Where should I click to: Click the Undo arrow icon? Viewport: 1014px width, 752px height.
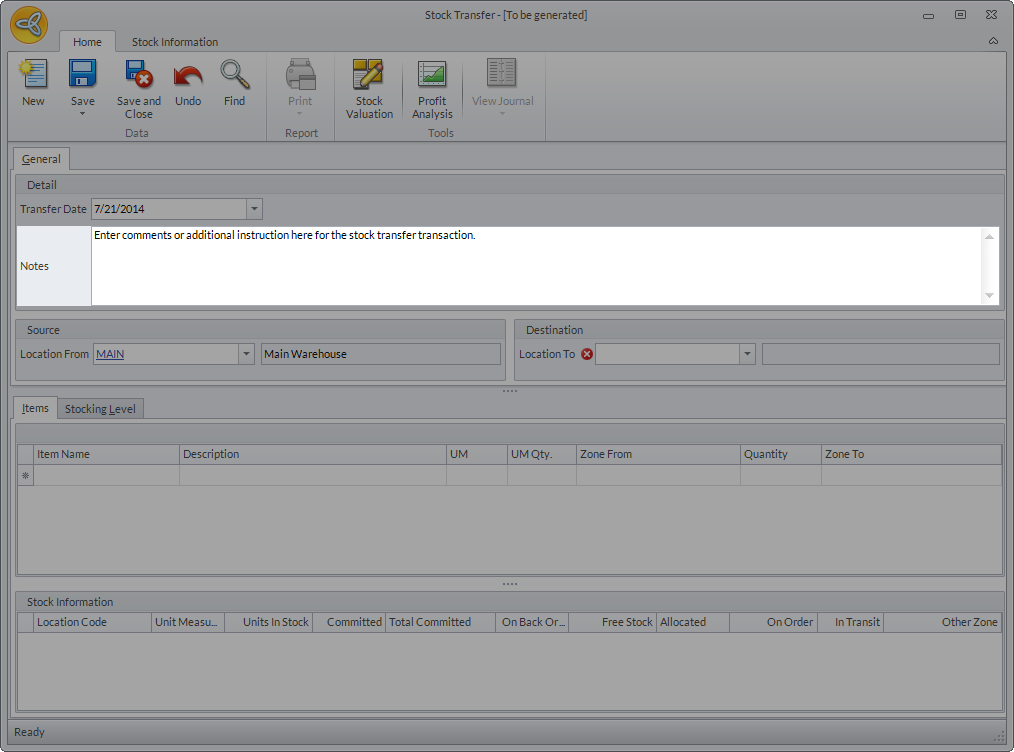188,75
